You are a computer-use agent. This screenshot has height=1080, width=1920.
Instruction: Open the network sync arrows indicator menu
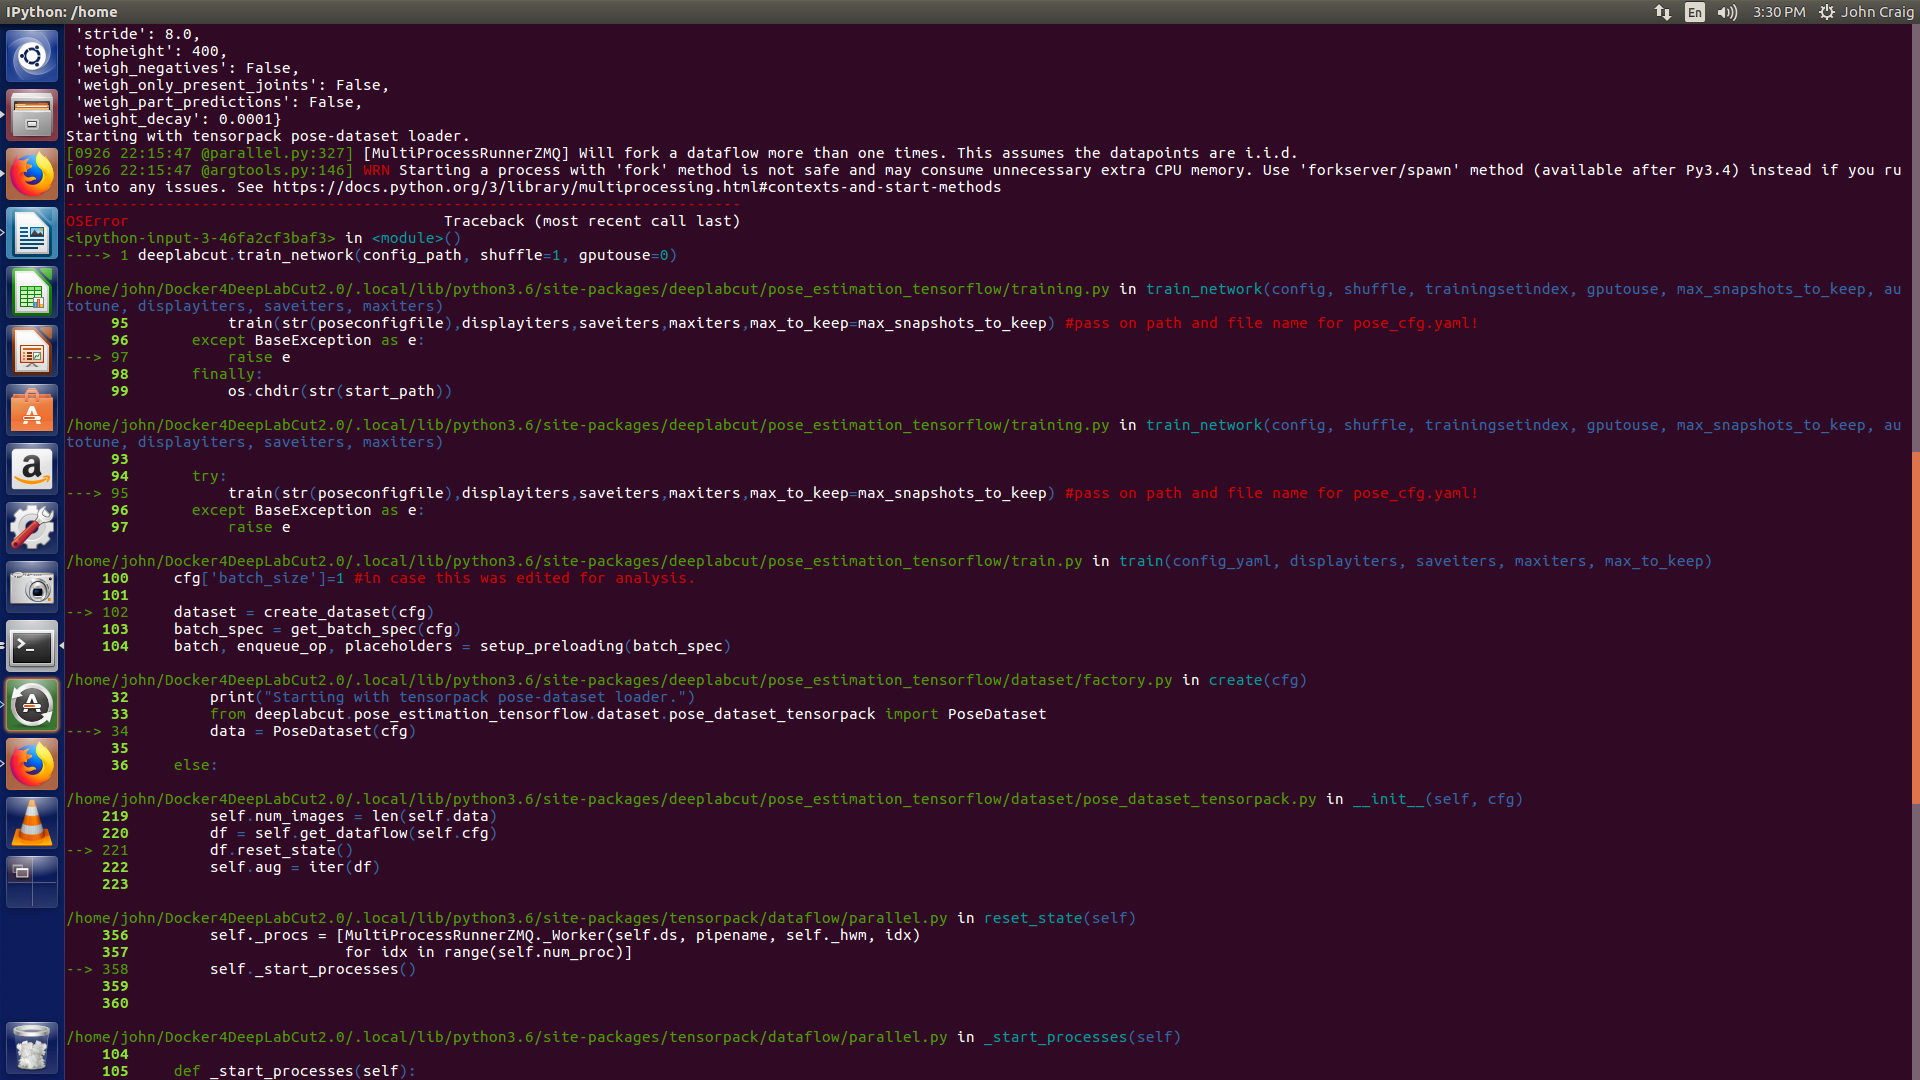[1662, 13]
